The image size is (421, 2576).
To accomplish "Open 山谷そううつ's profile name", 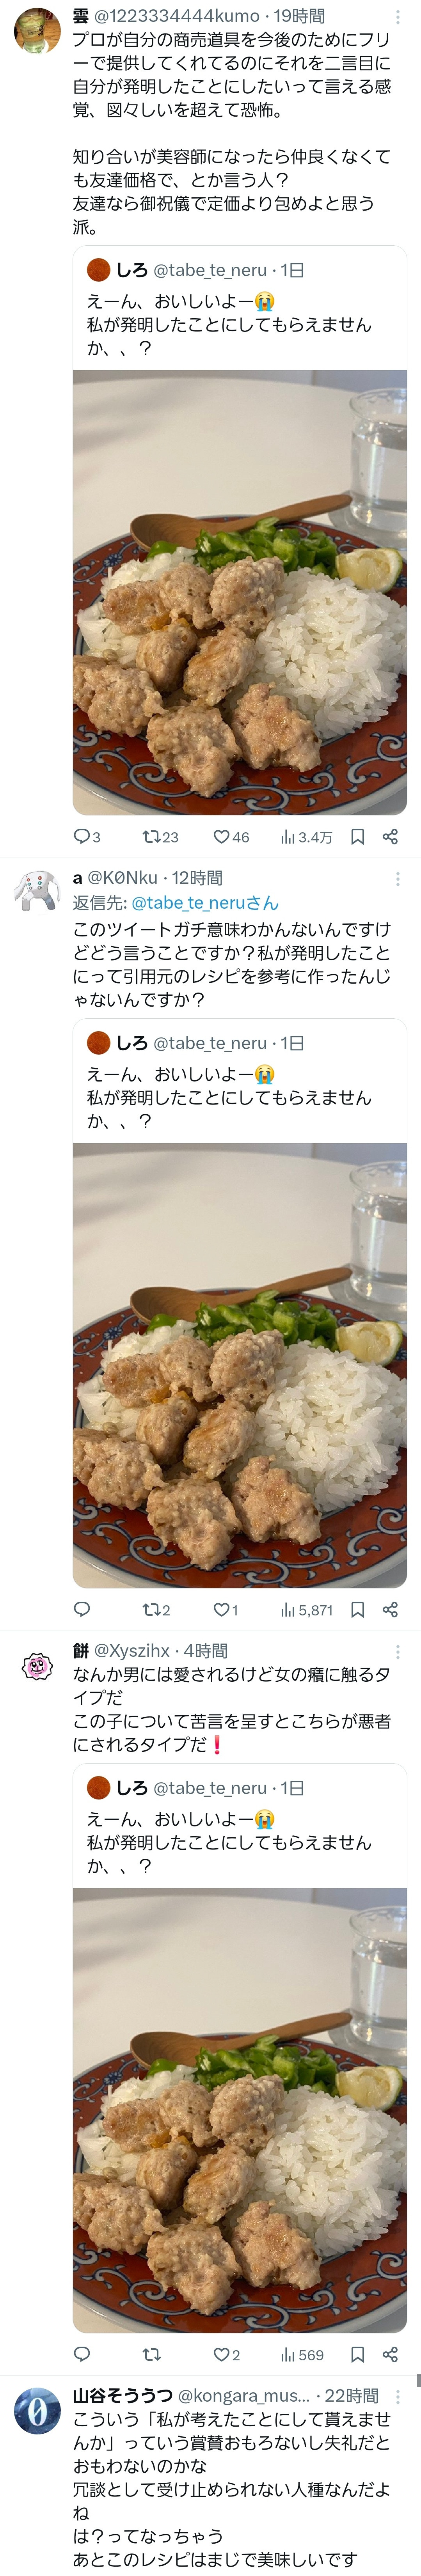I will coord(123,2396).
